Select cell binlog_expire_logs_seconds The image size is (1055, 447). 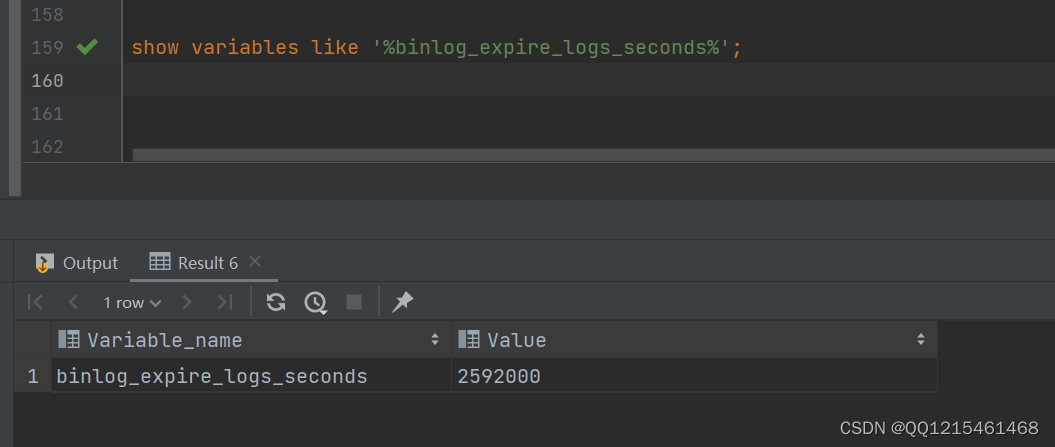coord(251,376)
